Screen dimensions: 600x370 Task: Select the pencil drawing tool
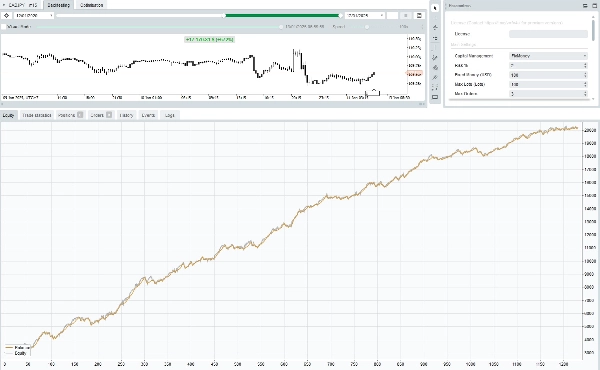coord(435,57)
